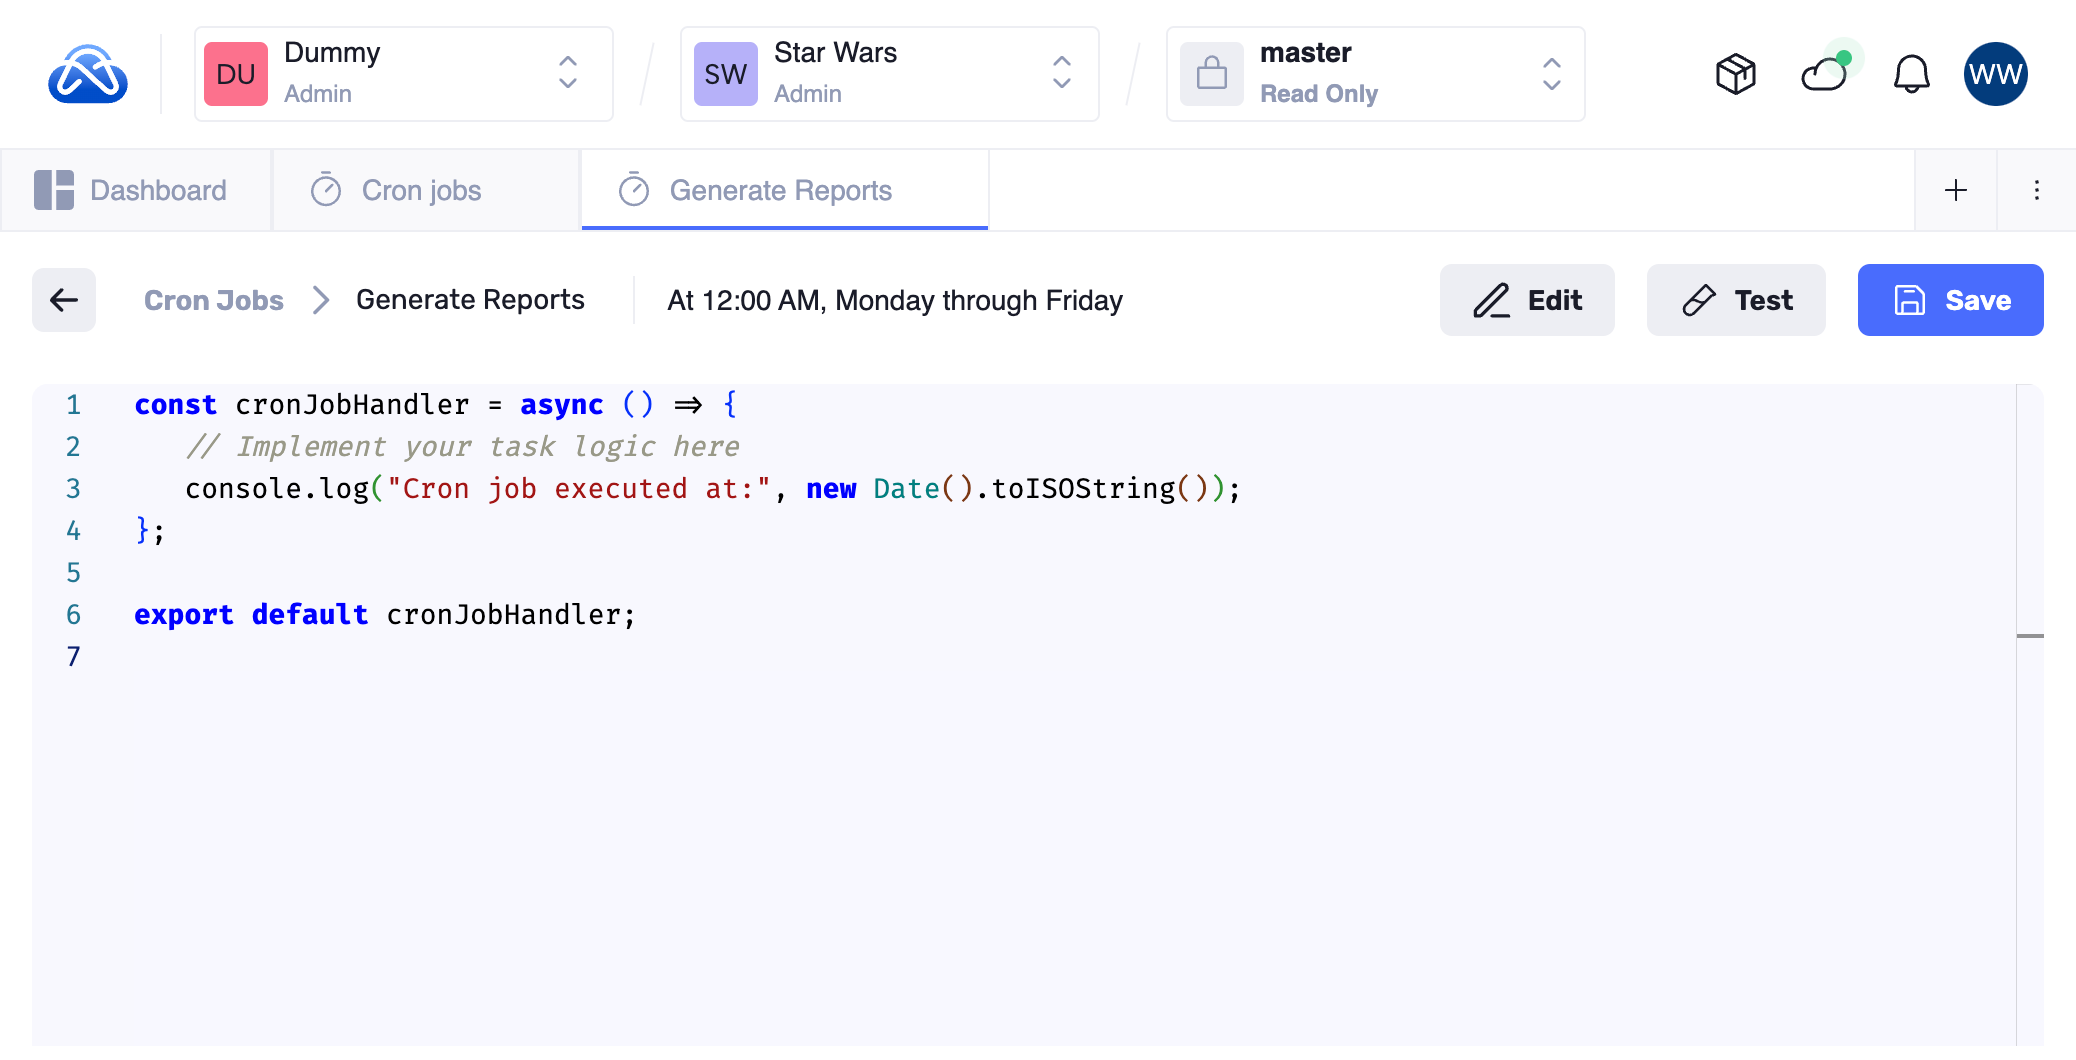Open the notifications bell
The height and width of the screenshot is (1060, 2076).
[x=1911, y=74]
